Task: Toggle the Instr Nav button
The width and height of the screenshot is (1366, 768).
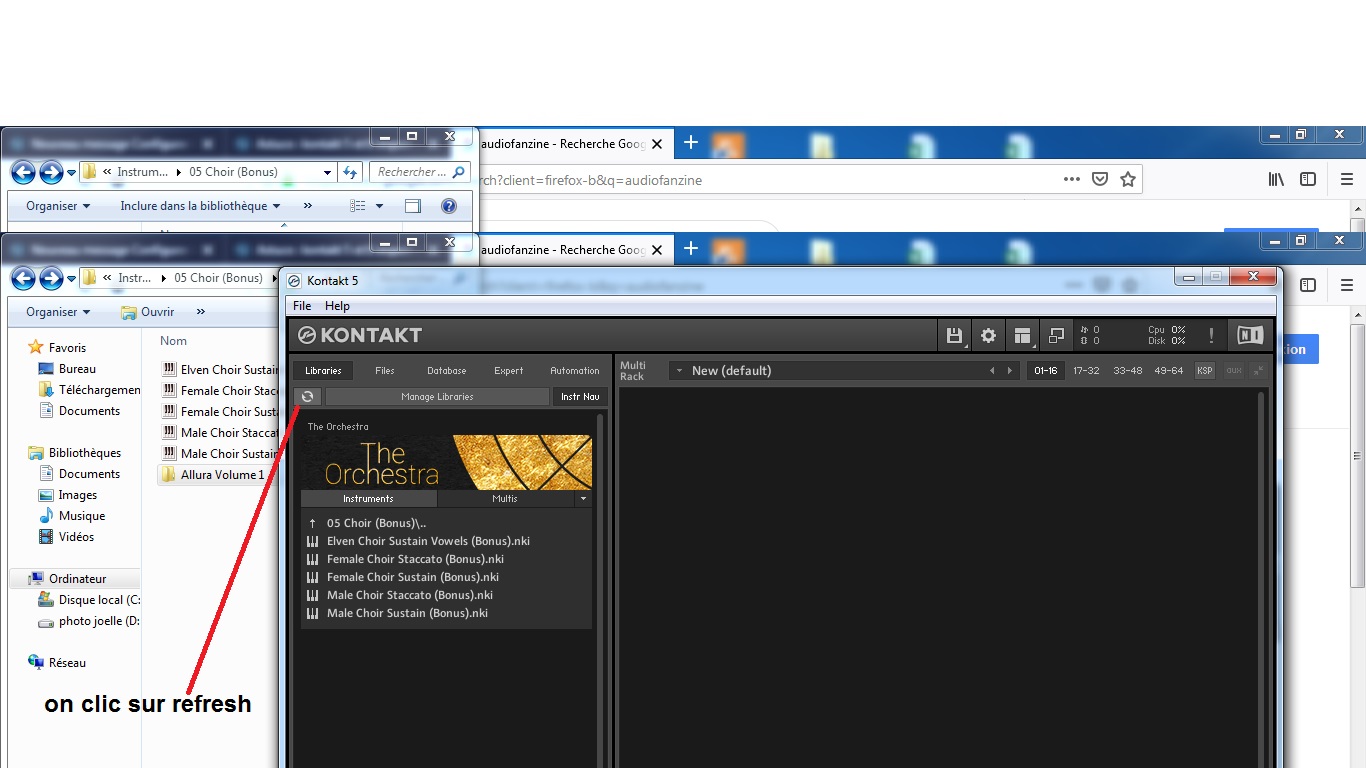Action: coord(580,397)
